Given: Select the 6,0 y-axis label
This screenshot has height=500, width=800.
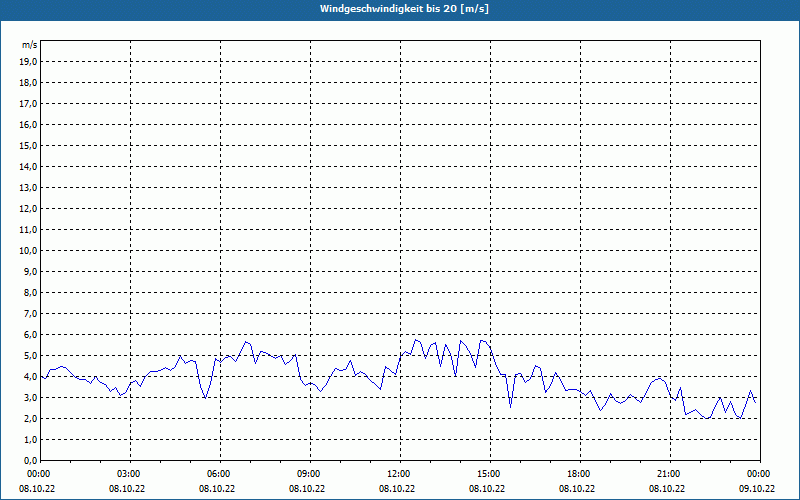Looking at the screenshot, I should (x=30, y=334).
